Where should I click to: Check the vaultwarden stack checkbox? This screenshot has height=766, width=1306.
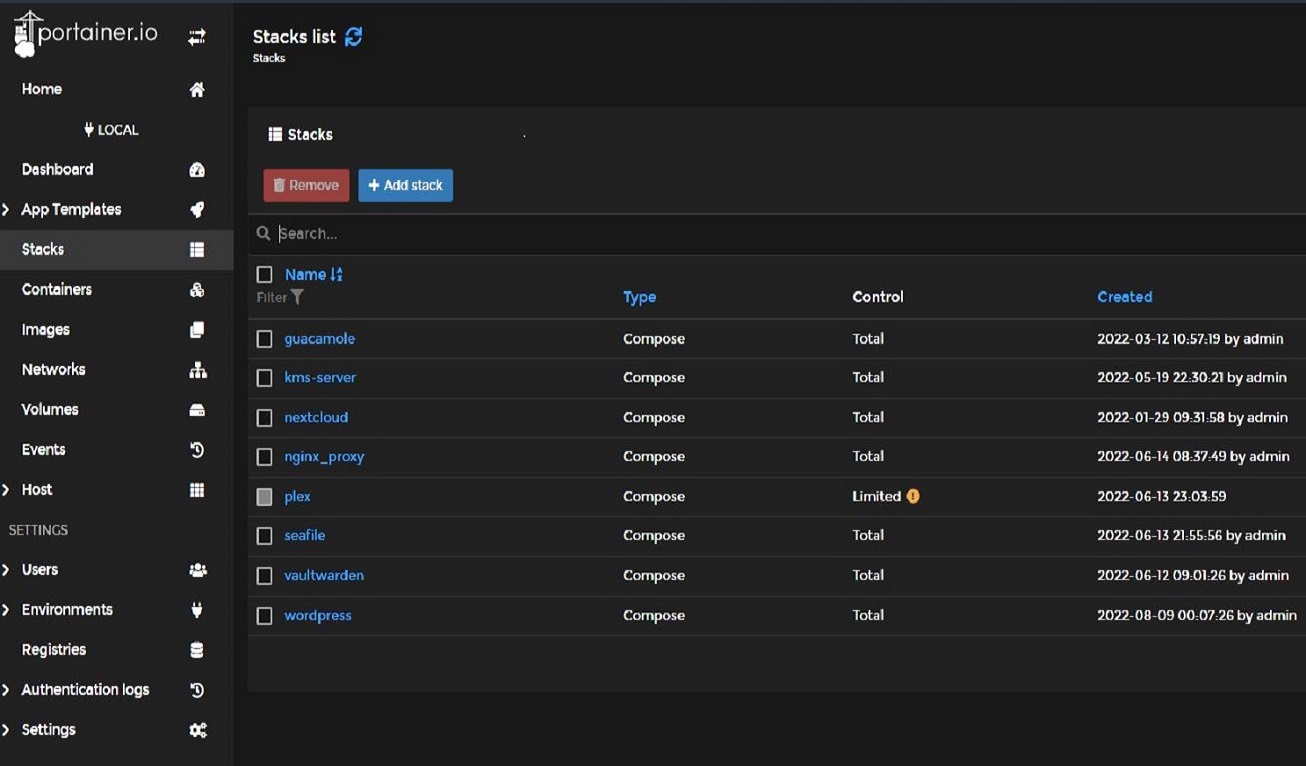pyautogui.click(x=264, y=576)
